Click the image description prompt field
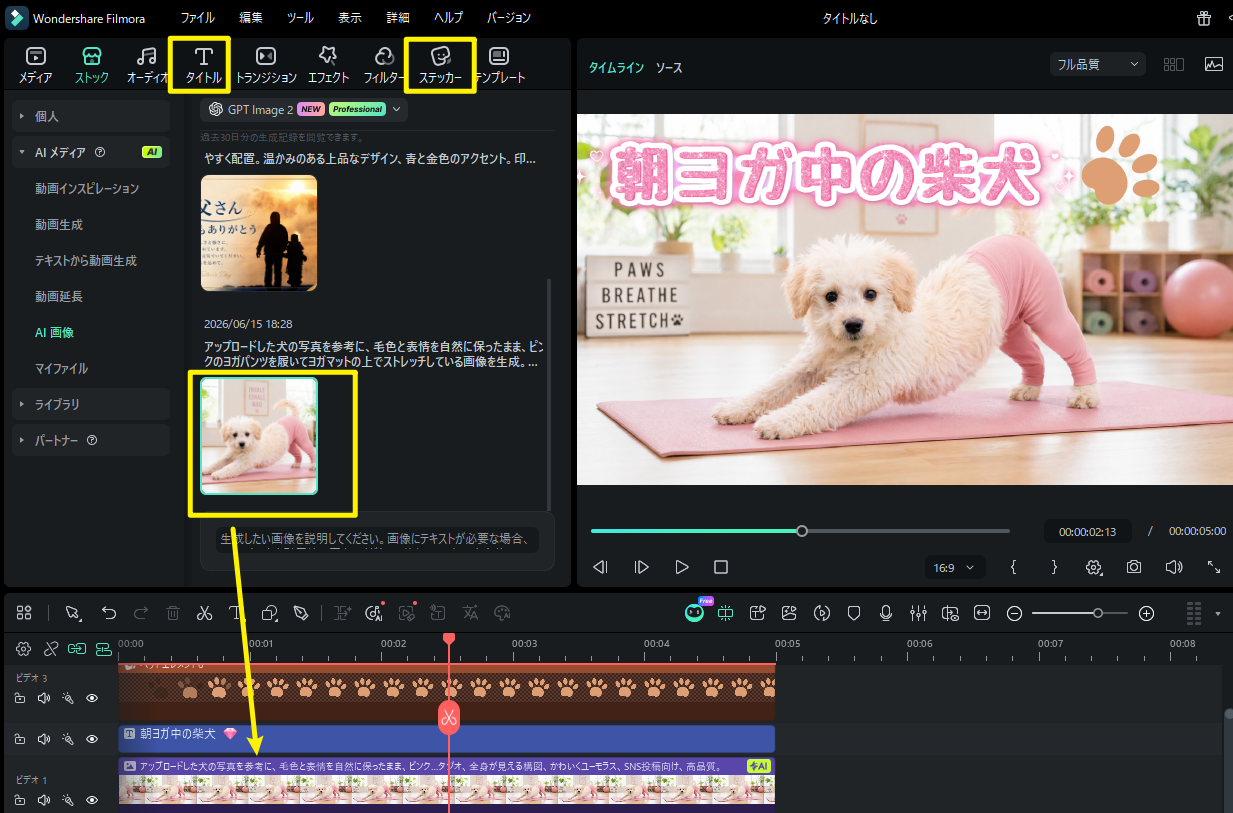Image resolution: width=1233 pixels, height=813 pixels. point(378,540)
